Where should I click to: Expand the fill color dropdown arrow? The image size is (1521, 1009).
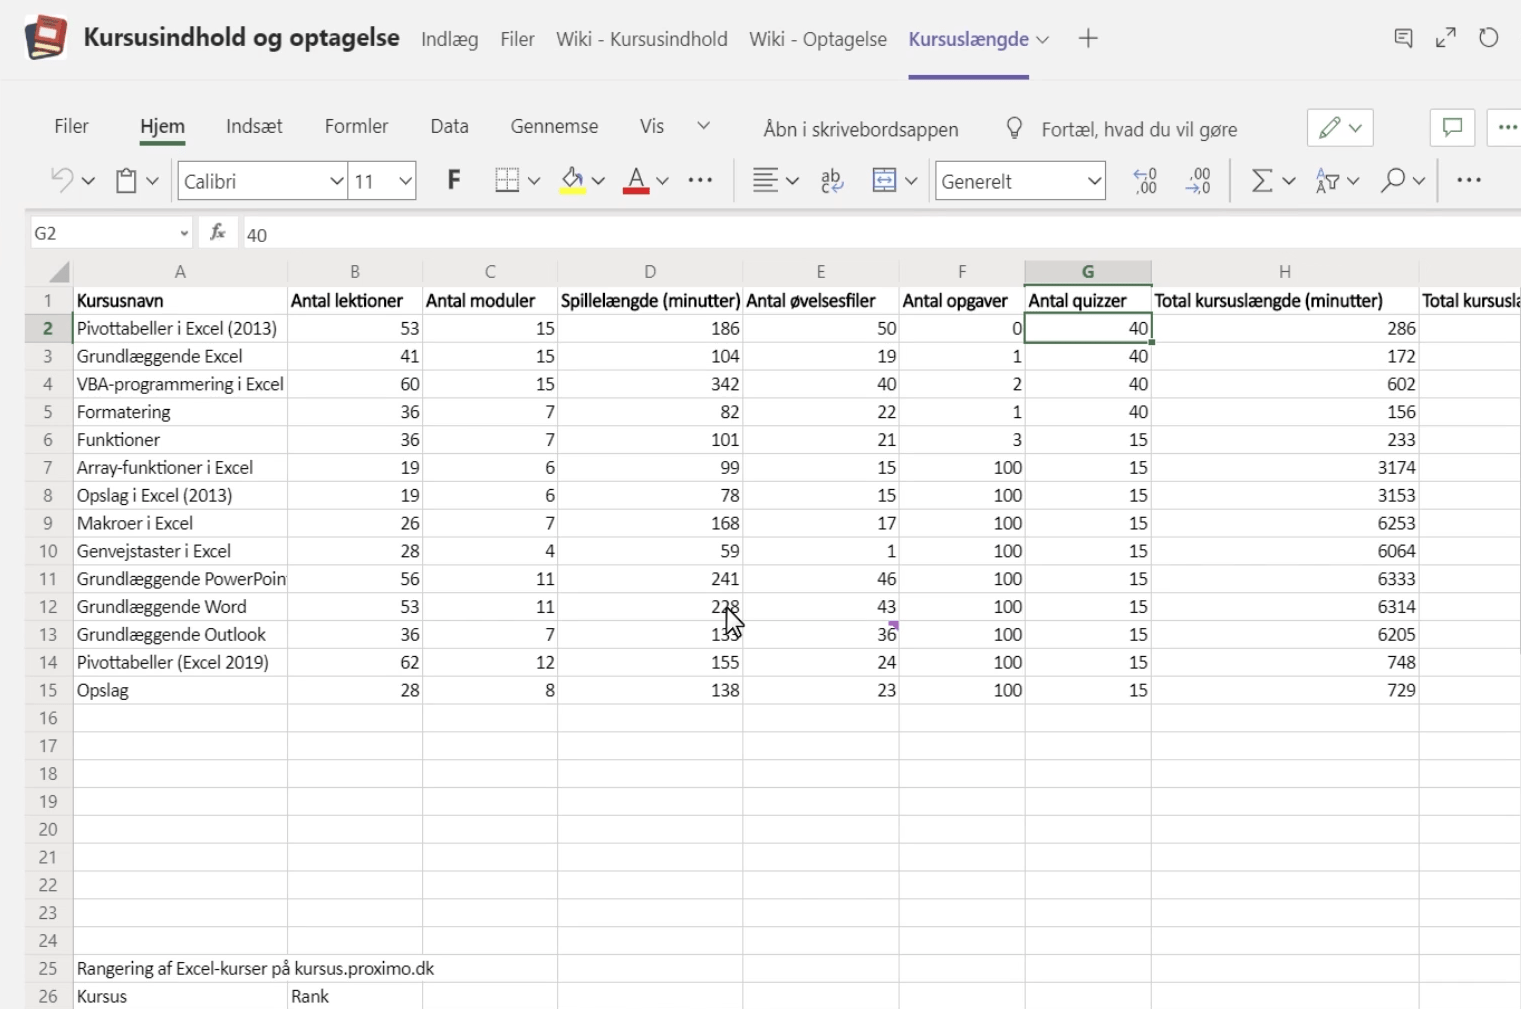click(598, 181)
